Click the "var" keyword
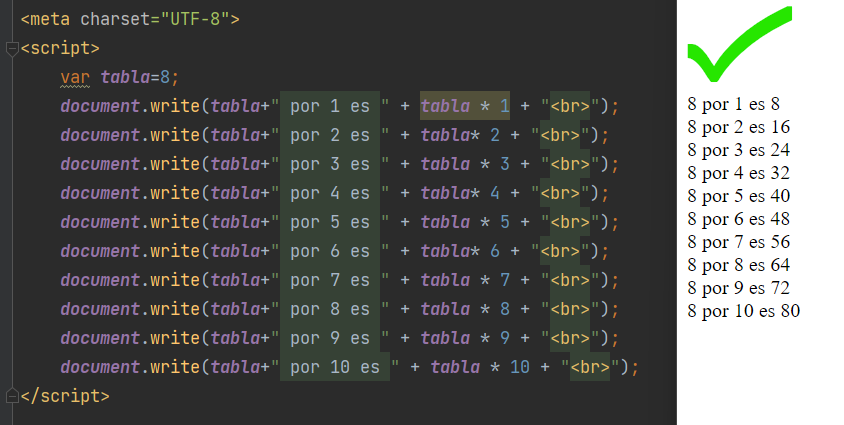The height and width of the screenshot is (425, 844). (75, 76)
